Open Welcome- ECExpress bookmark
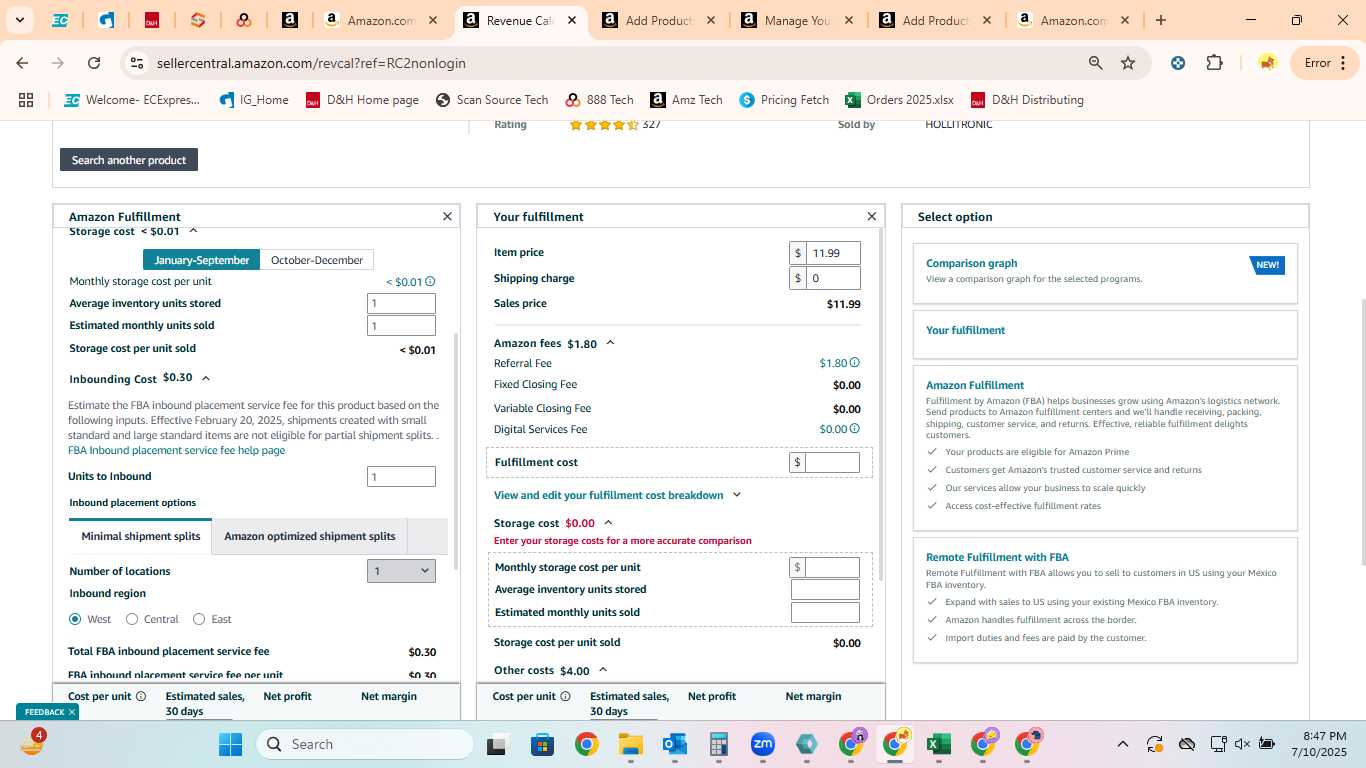 coord(132,100)
